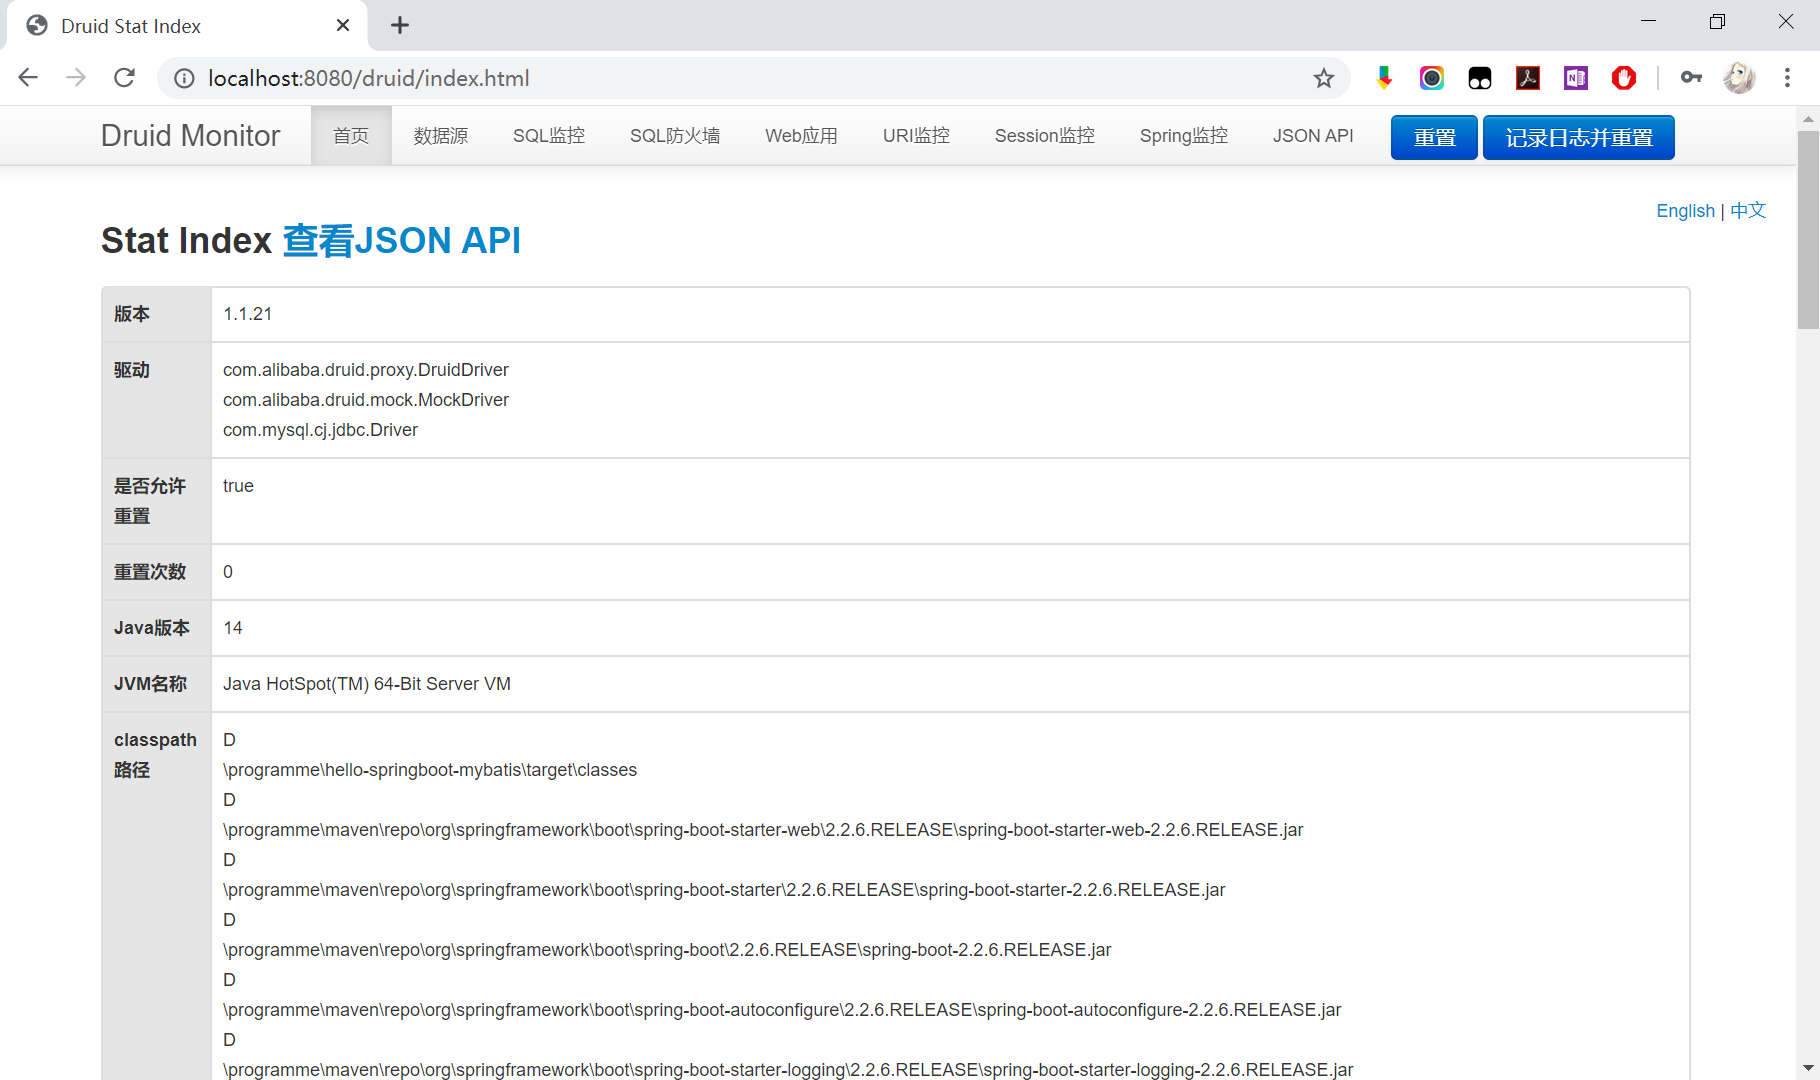
Task: Open the round colorful camera extension
Action: tap(1432, 78)
